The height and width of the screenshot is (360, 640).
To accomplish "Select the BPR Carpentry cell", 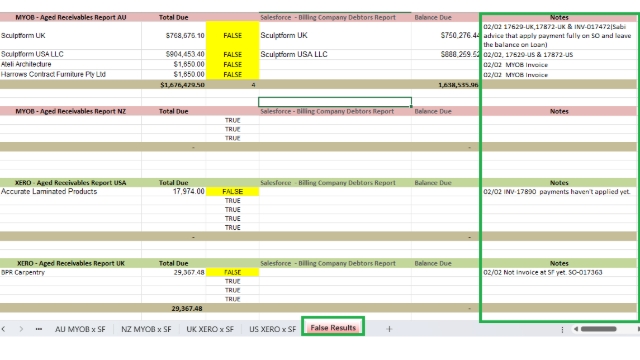I will 71,272.
